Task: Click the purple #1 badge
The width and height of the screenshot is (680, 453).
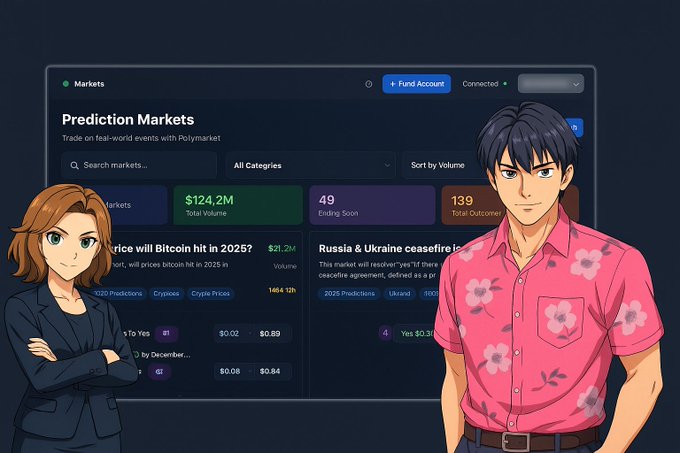Action: click(x=166, y=333)
